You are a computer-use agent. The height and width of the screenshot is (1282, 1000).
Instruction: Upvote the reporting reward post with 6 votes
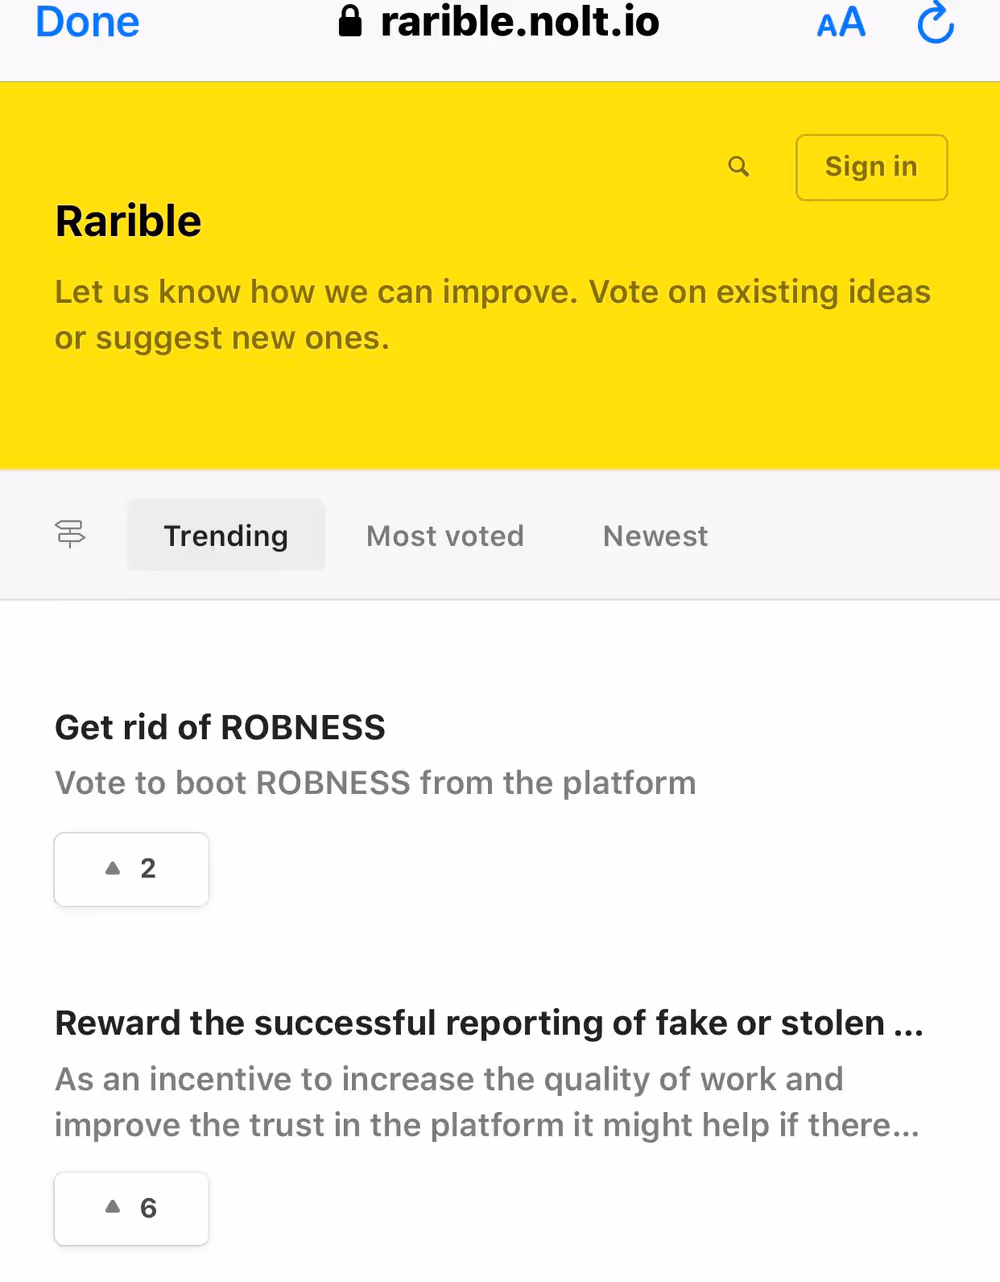(x=131, y=1208)
